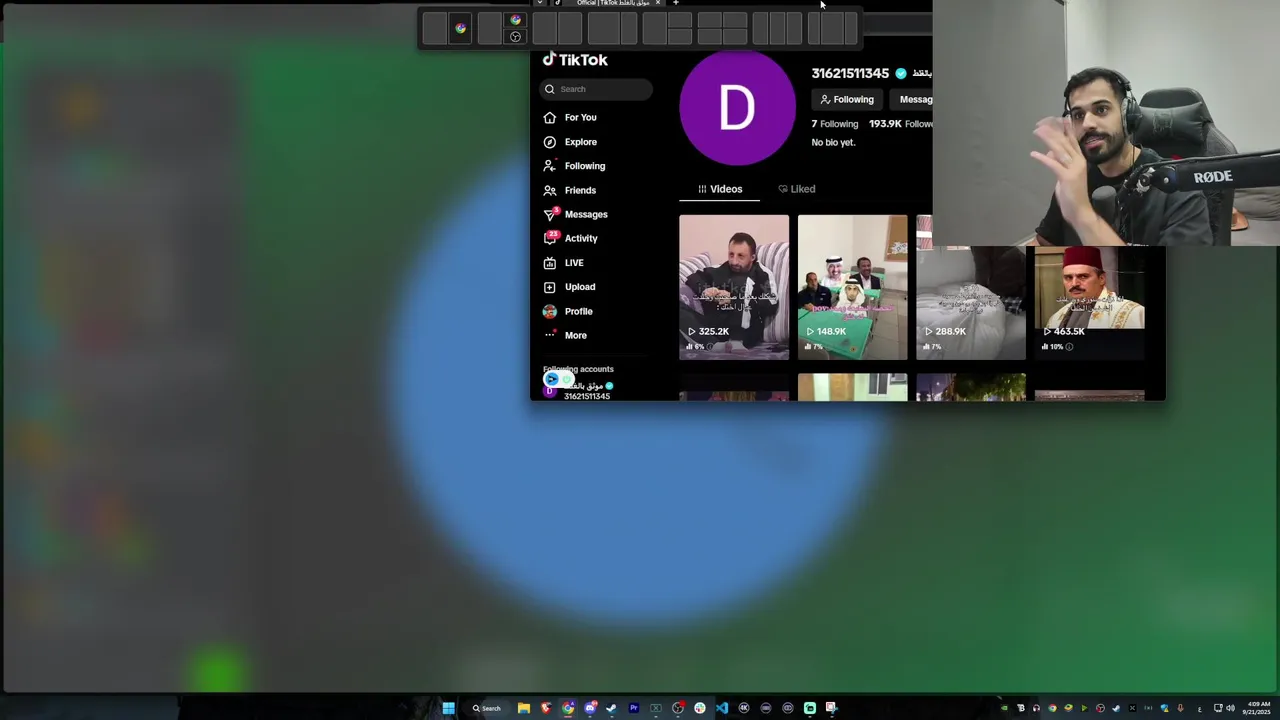Click the plus Upload icon
Screen dimensions: 1280x720
tap(549, 287)
